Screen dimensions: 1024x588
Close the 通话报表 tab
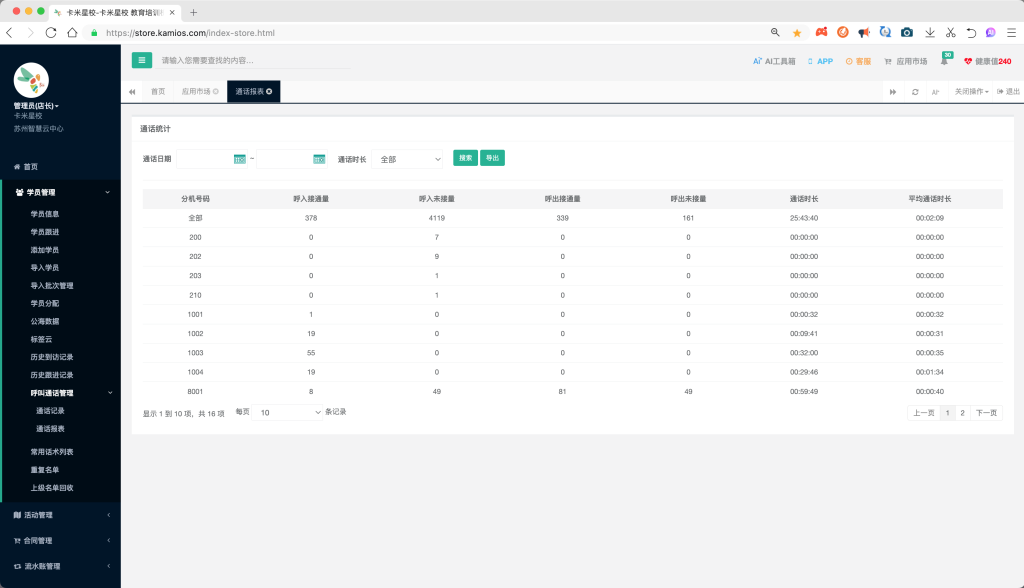269,91
